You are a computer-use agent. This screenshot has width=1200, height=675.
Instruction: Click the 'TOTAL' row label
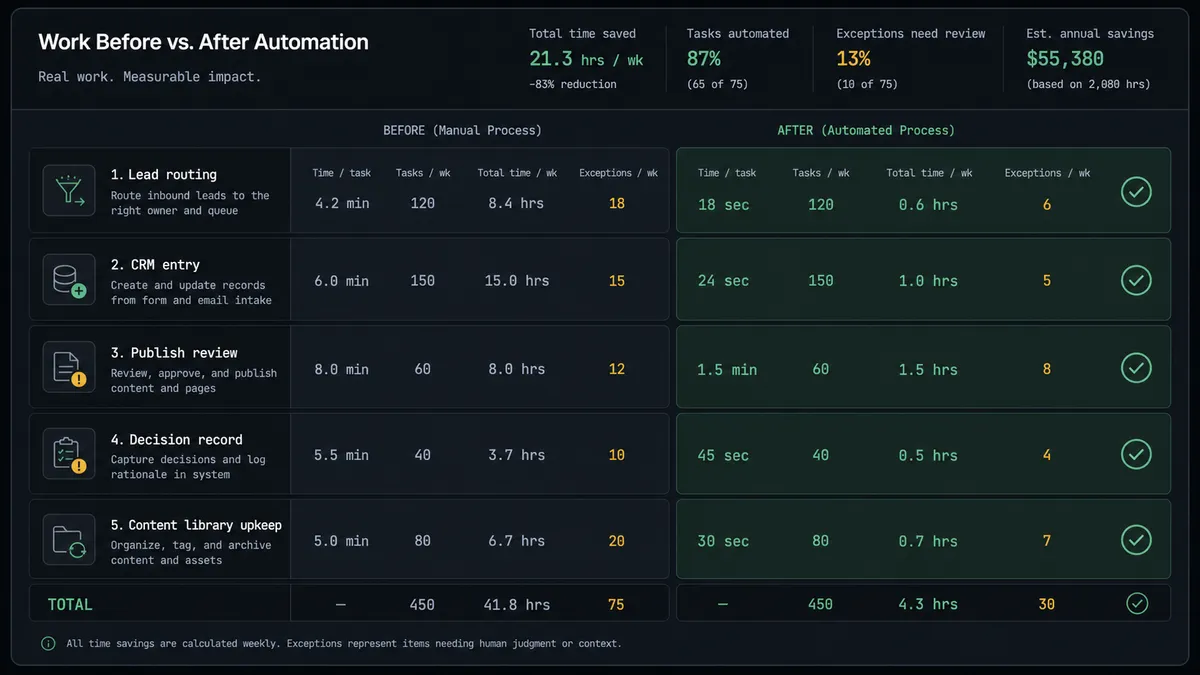[70, 604]
